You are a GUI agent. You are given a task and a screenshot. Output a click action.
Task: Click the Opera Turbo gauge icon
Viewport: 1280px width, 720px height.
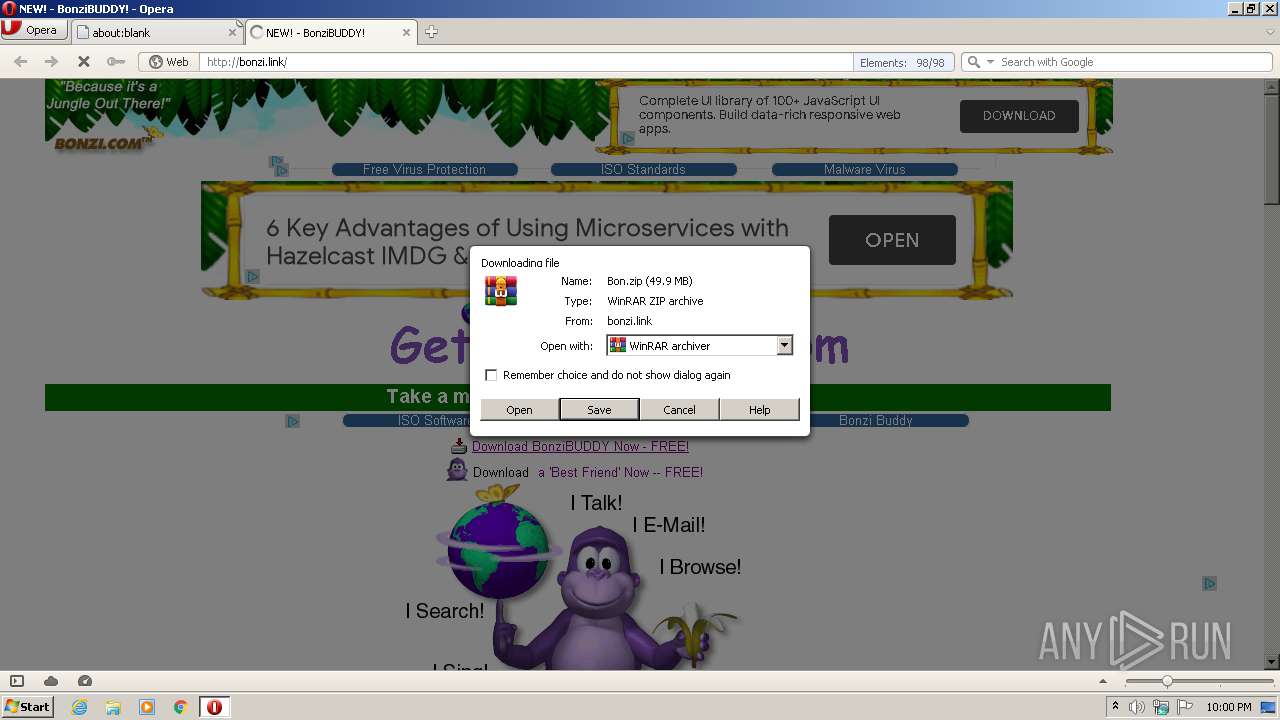coord(84,681)
